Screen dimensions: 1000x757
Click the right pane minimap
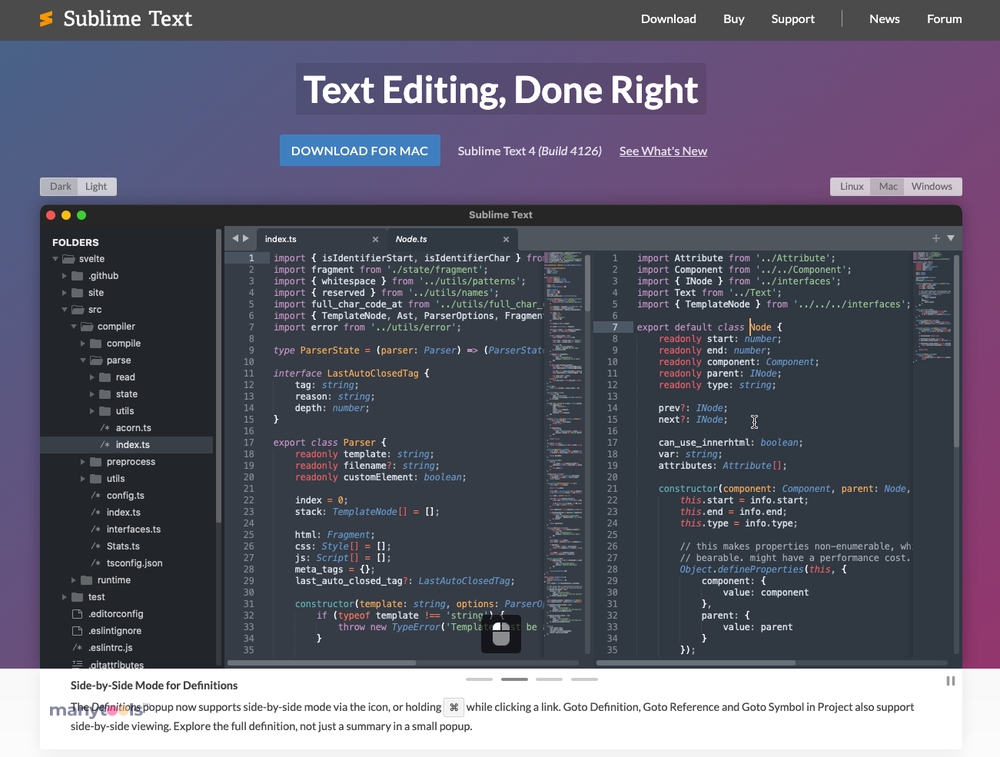932,307
